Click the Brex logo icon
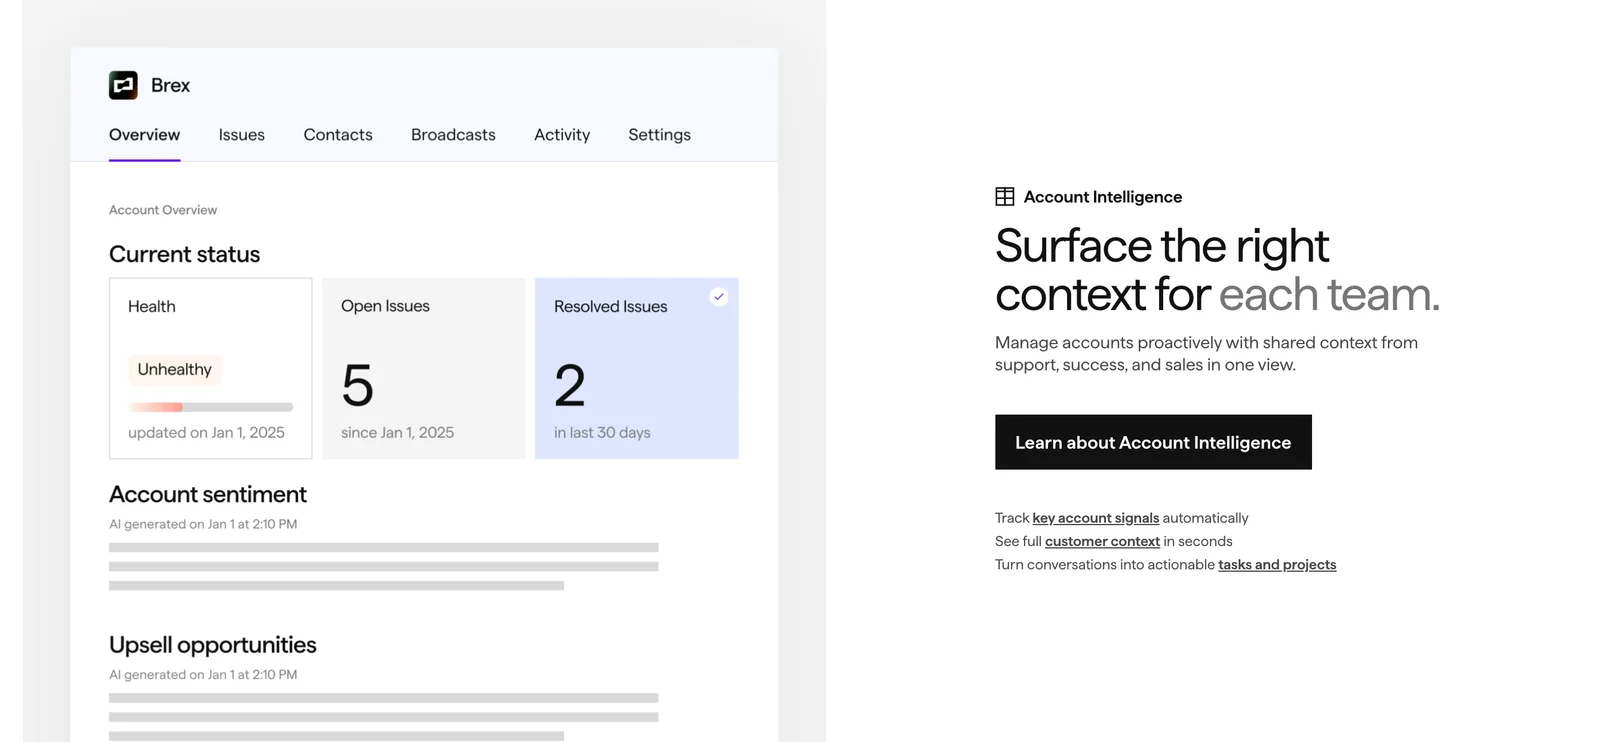Screen dimensions: 1600x742 tap(123, 85)
